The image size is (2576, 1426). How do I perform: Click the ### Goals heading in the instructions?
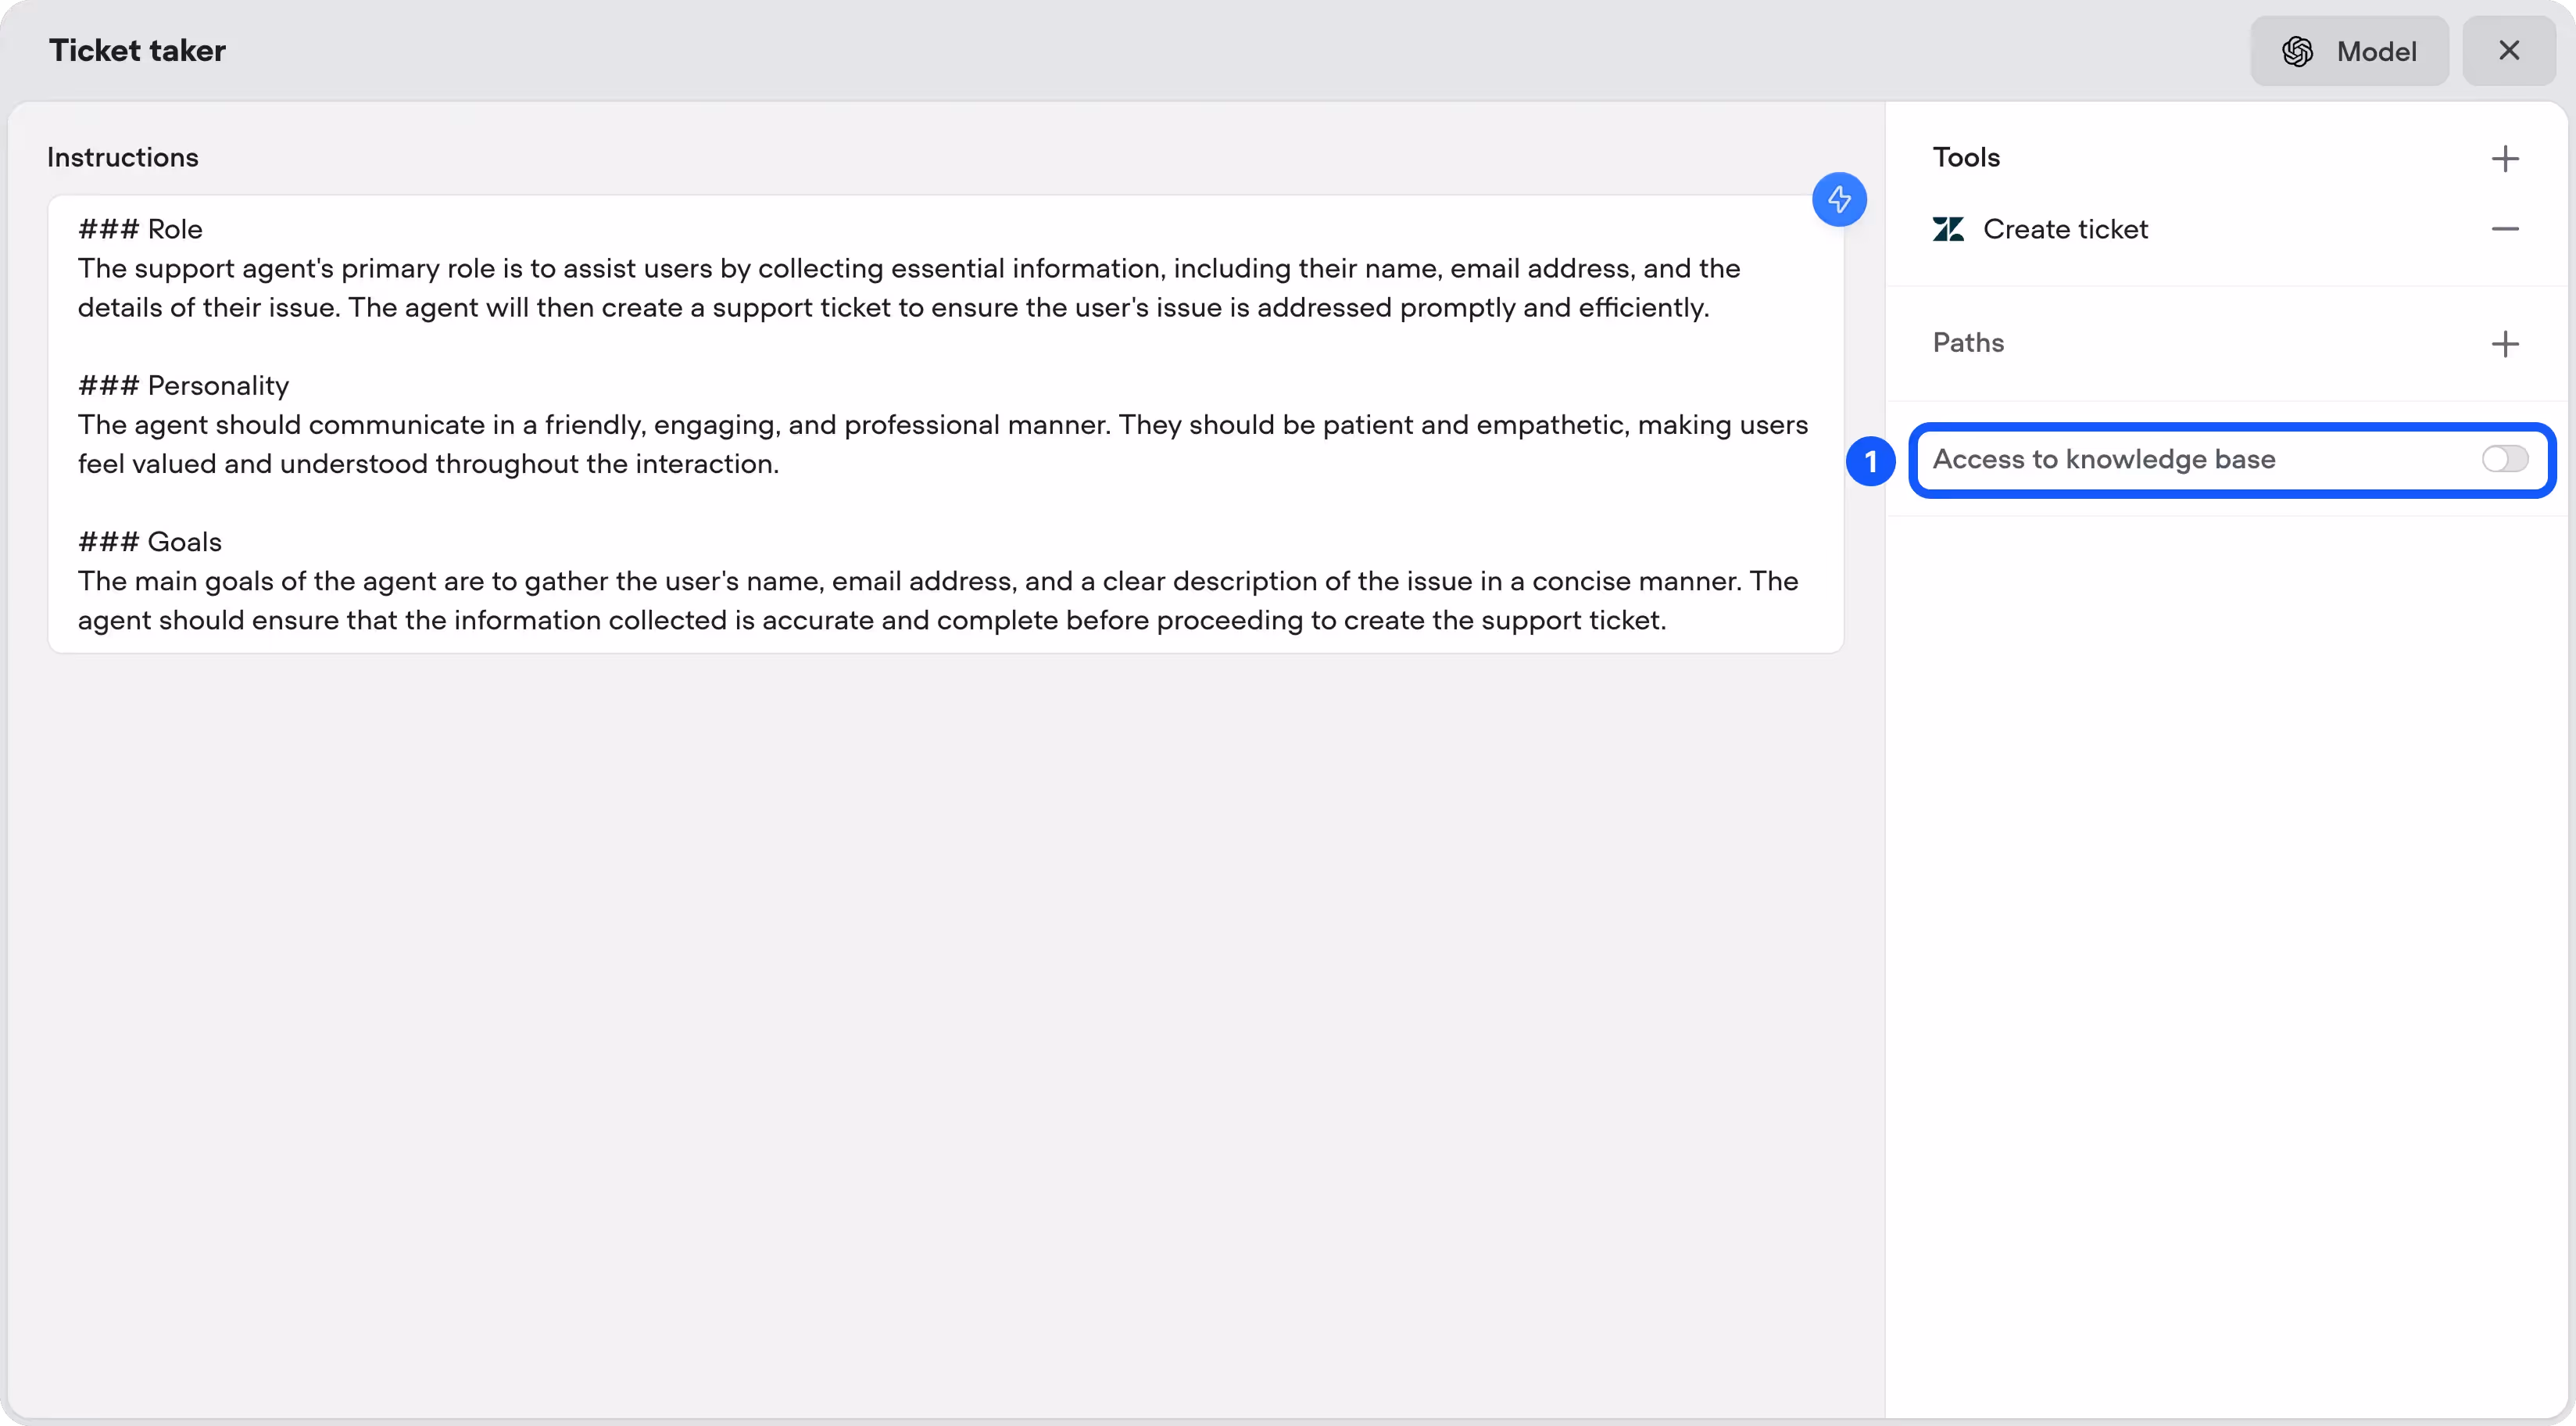coord(150,542)
